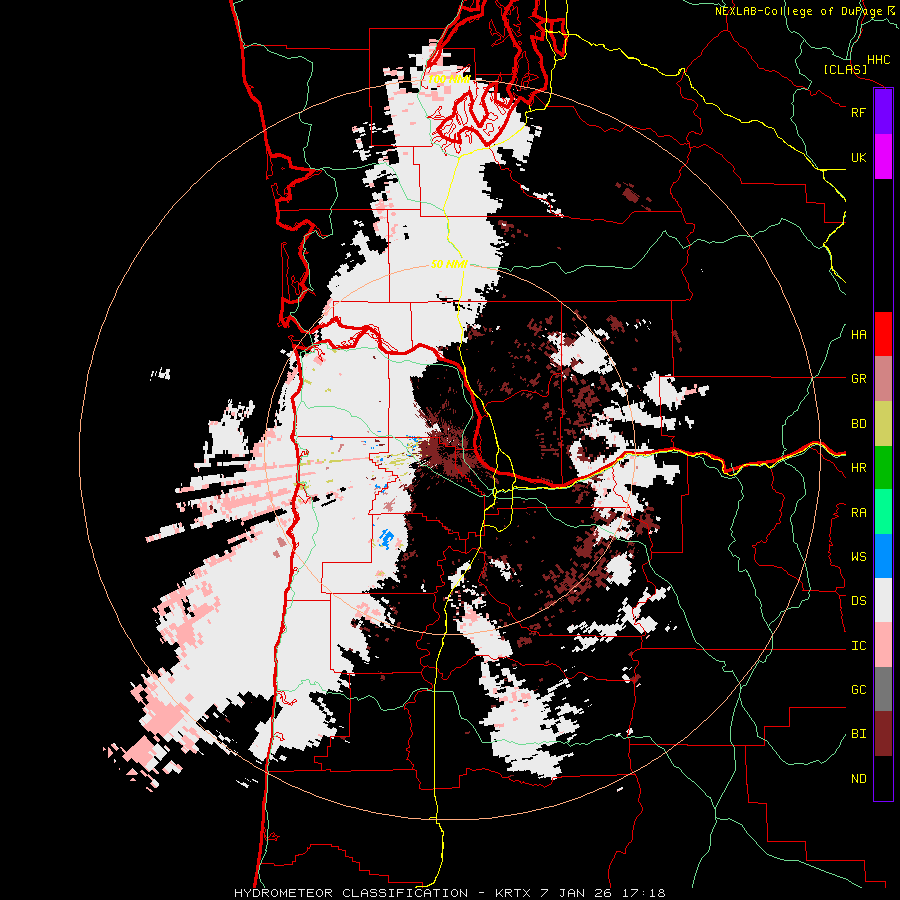Click the [CLAS] units label
This screenshot has width=900, height=900.
(845, 70)
